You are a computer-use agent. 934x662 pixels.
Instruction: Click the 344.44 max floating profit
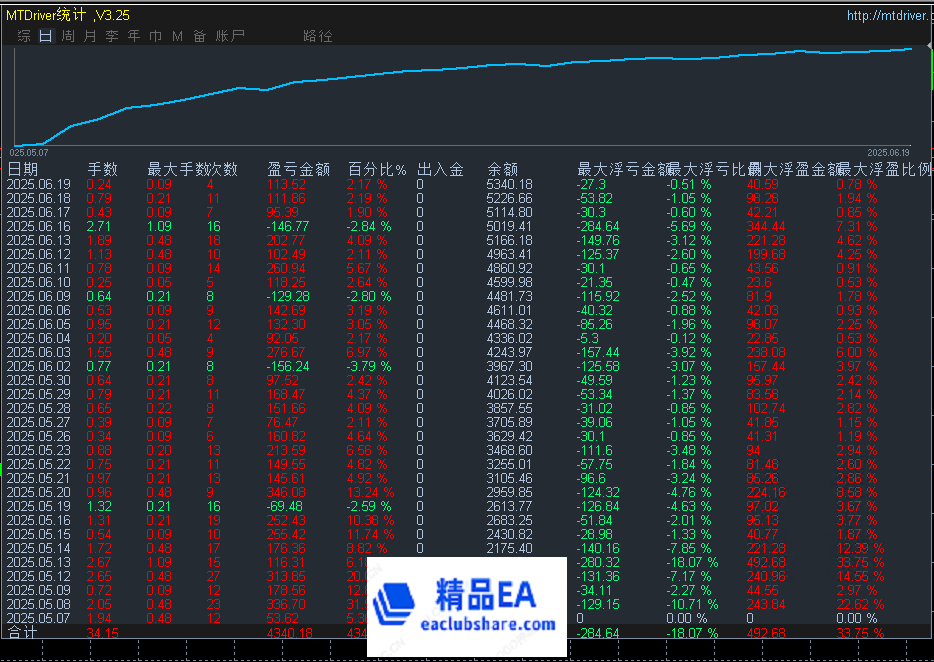pyautogui.click(x=766, y=226)
